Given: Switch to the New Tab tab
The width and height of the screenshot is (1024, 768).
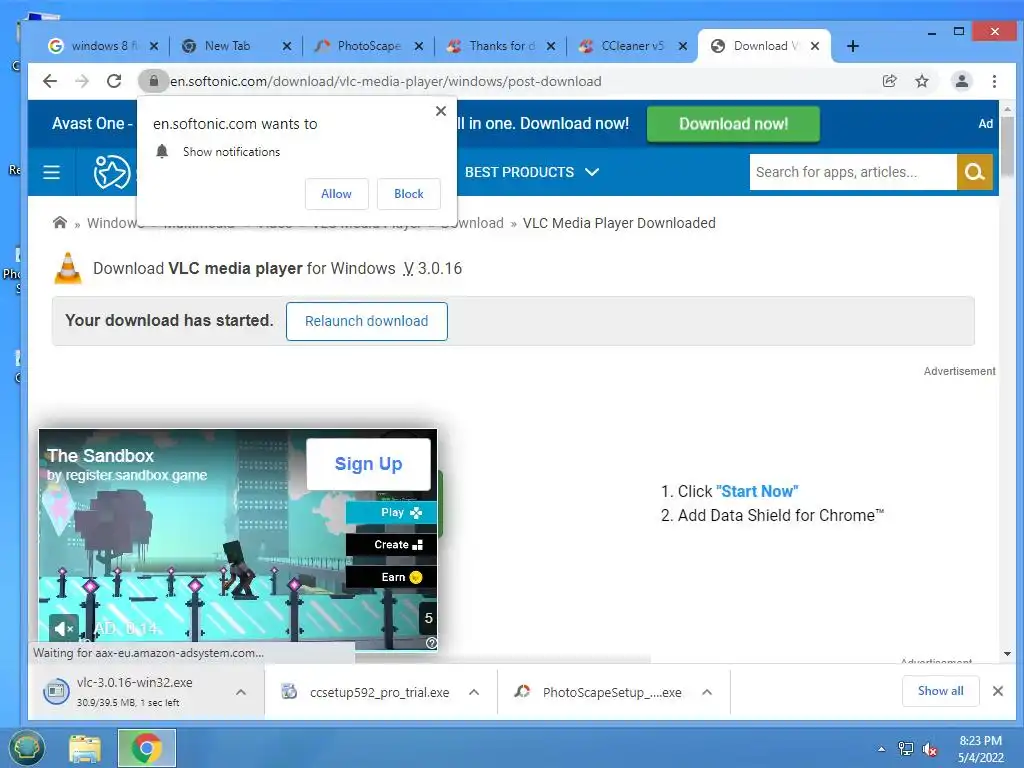Looking at the screenshot, I should pyautogui.click(x=227, y=46).
